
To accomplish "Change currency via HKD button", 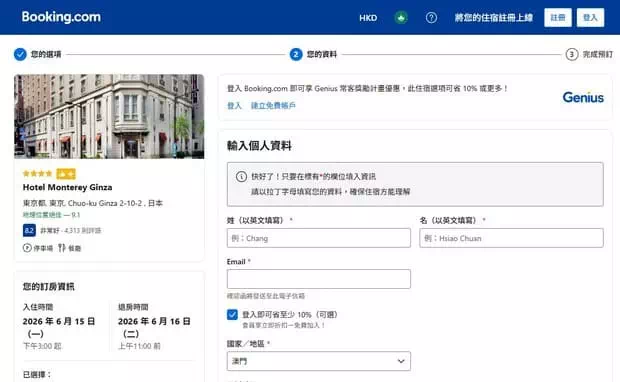I will click(x=368, y=18).
